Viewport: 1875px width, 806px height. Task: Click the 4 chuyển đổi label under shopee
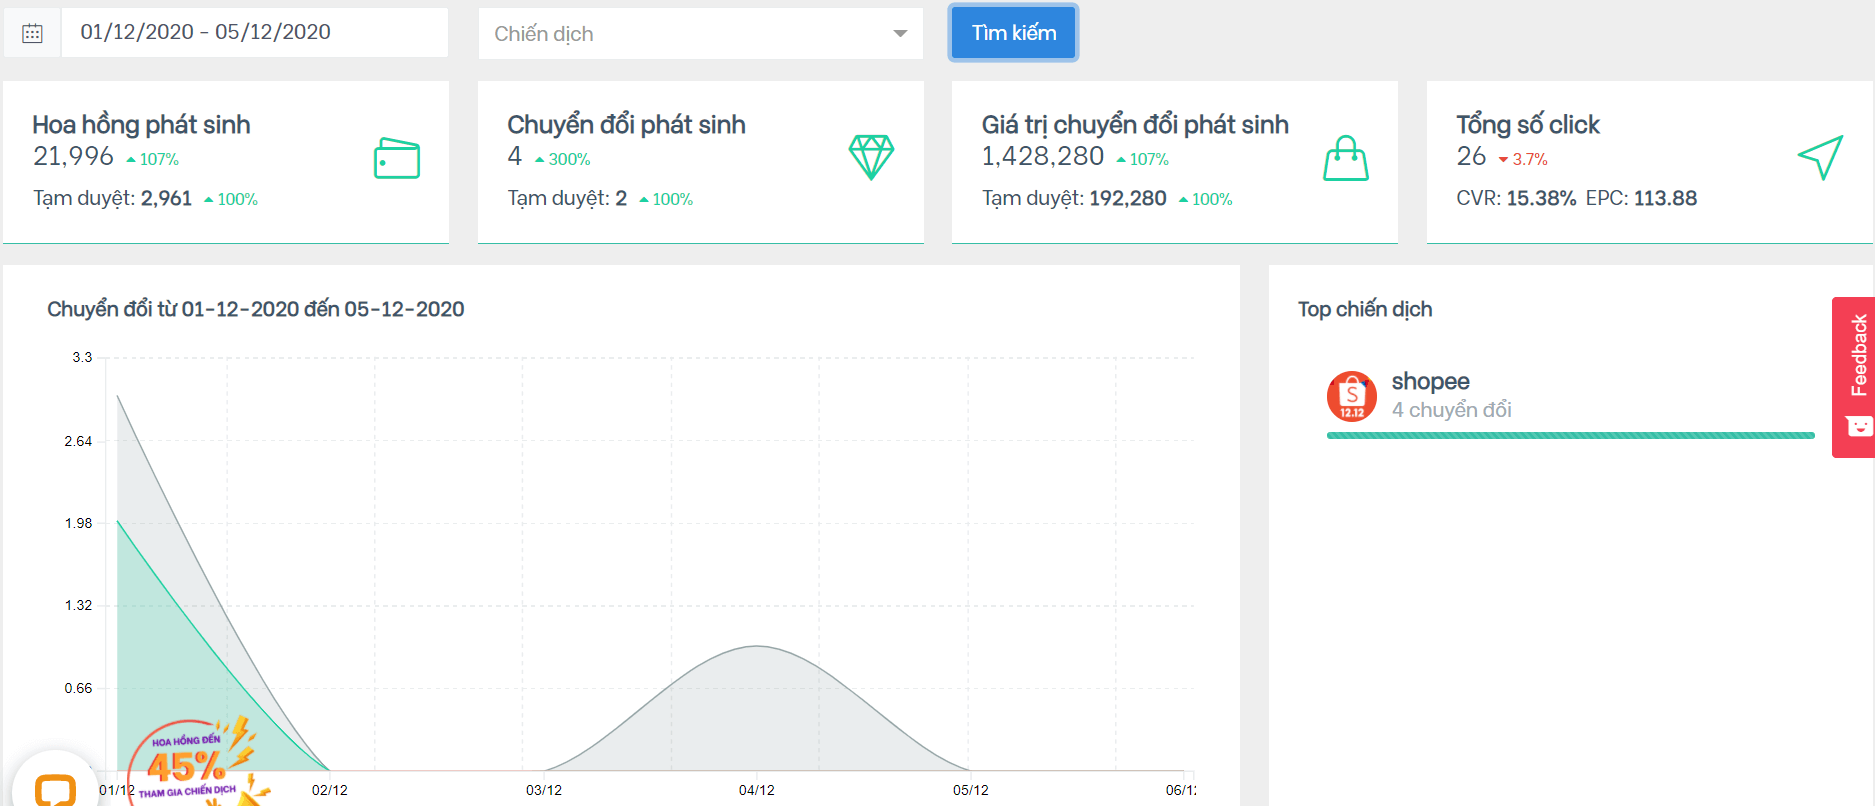tap(1451, 410)
